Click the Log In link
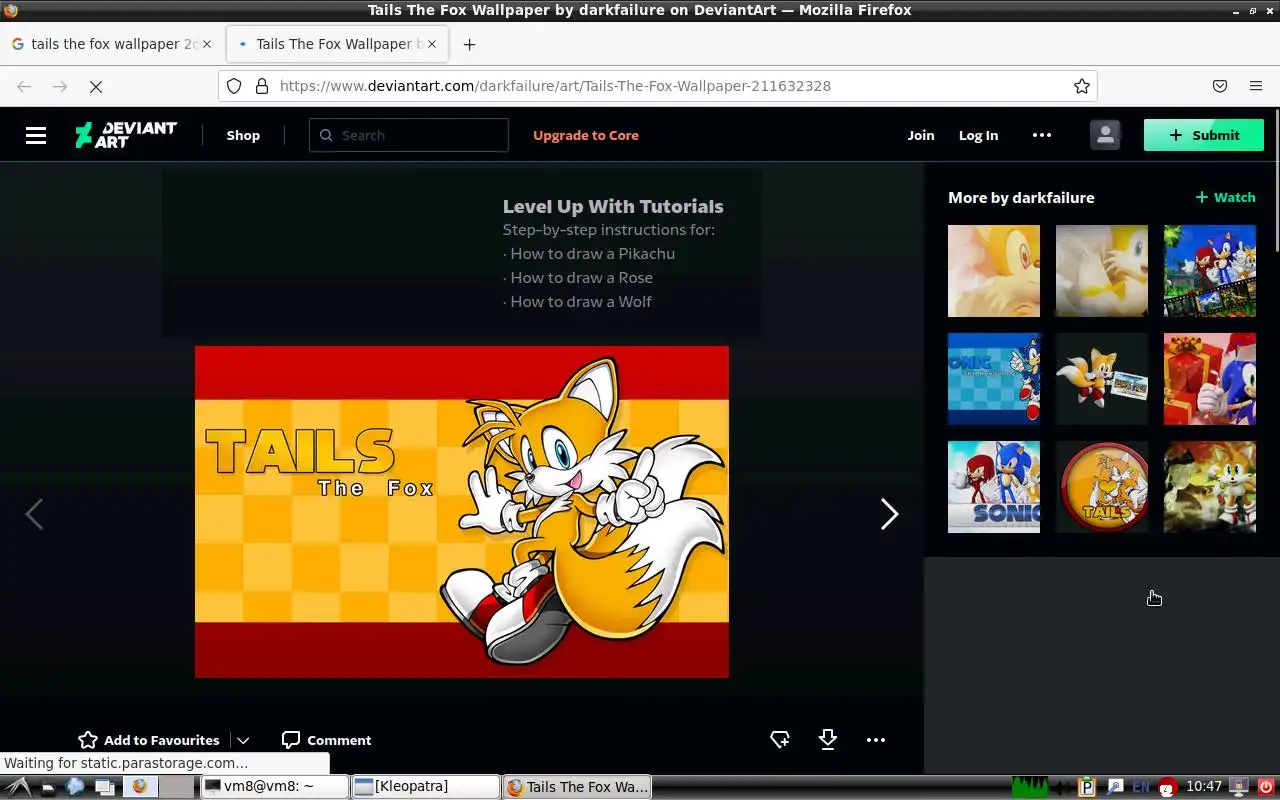1280x800 pixels. tap(978, 135)
